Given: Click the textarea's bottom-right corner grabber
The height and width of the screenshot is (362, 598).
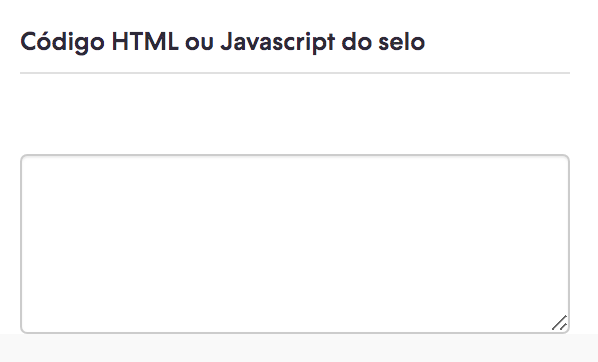Looking at the screenshot, I should coord(559,323).
